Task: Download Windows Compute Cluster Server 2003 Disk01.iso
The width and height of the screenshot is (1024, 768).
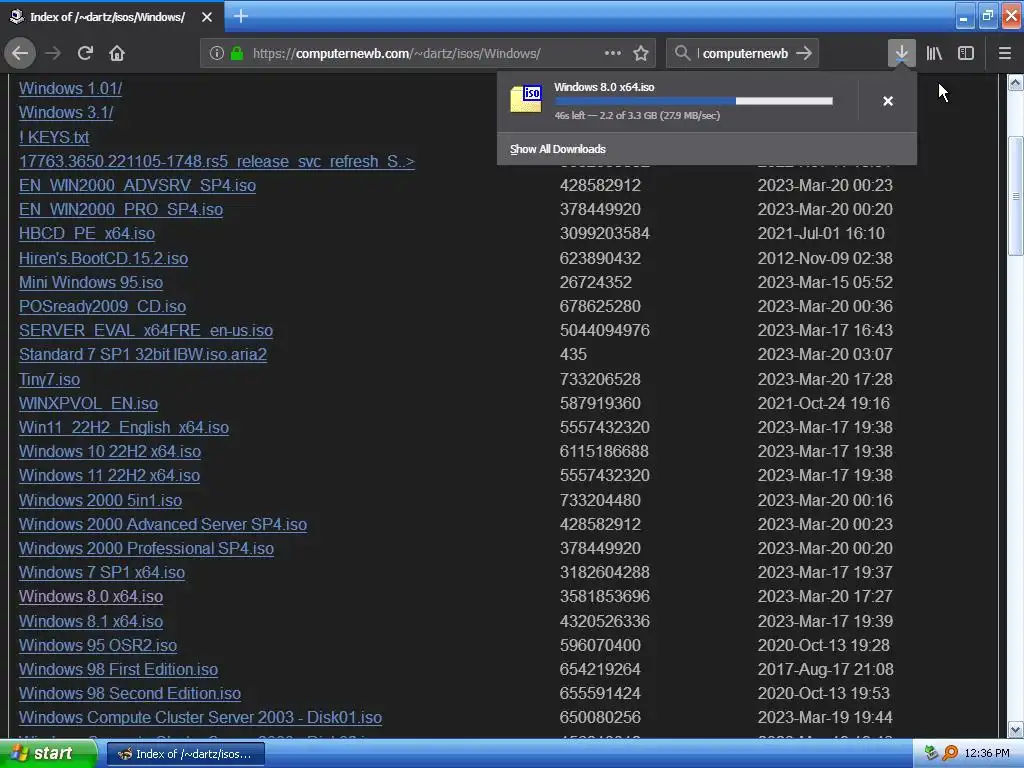Action: pos(200,718)
